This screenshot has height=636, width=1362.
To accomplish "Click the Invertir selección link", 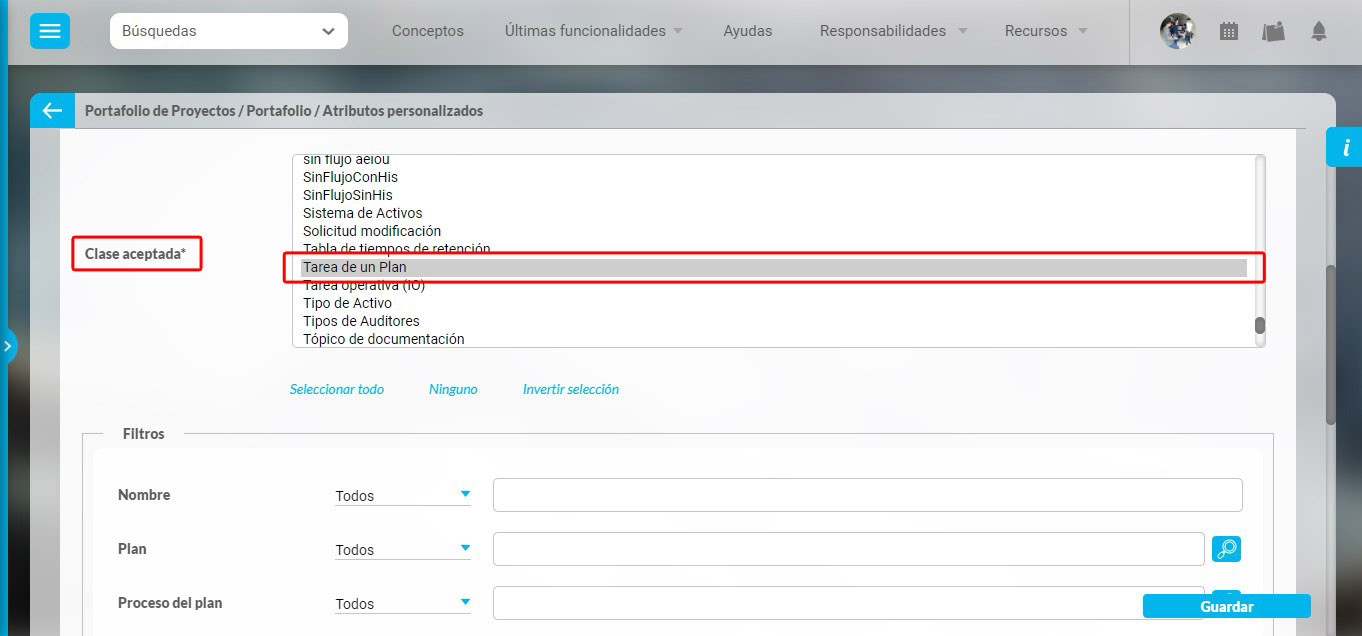I will [x=570, y=389].
